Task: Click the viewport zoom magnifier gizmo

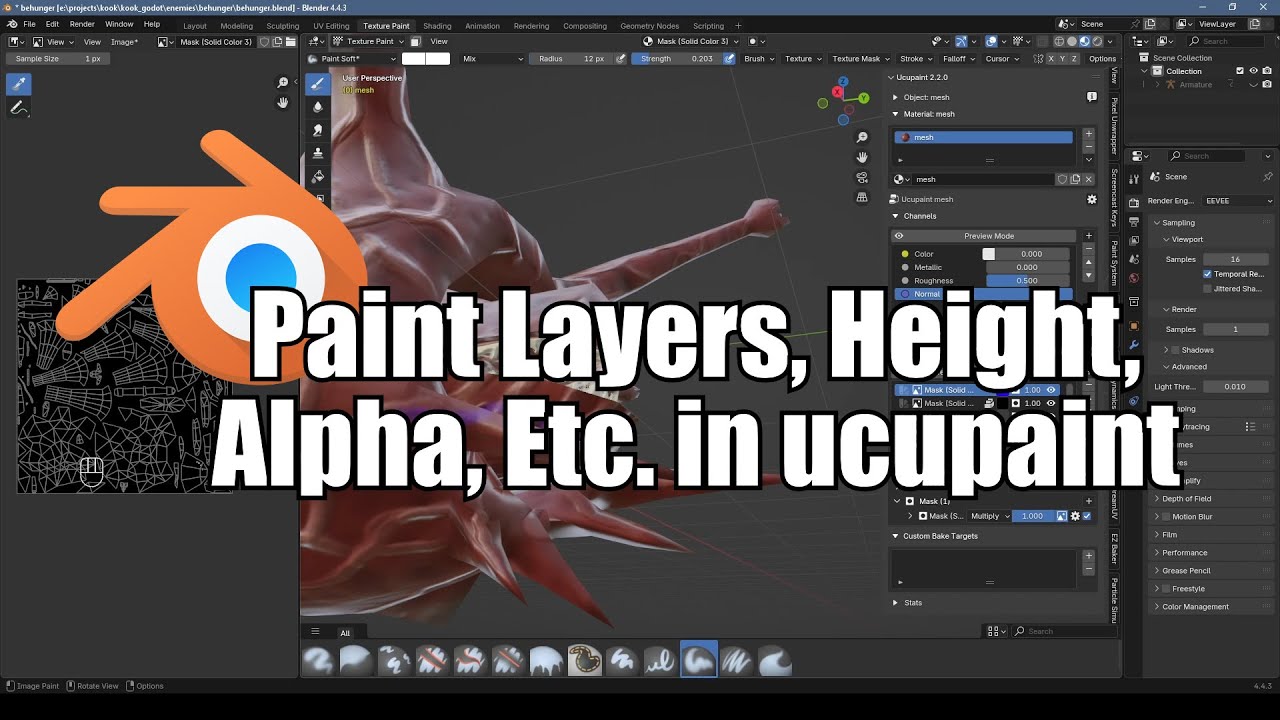Action: click(x=862, y=137)
